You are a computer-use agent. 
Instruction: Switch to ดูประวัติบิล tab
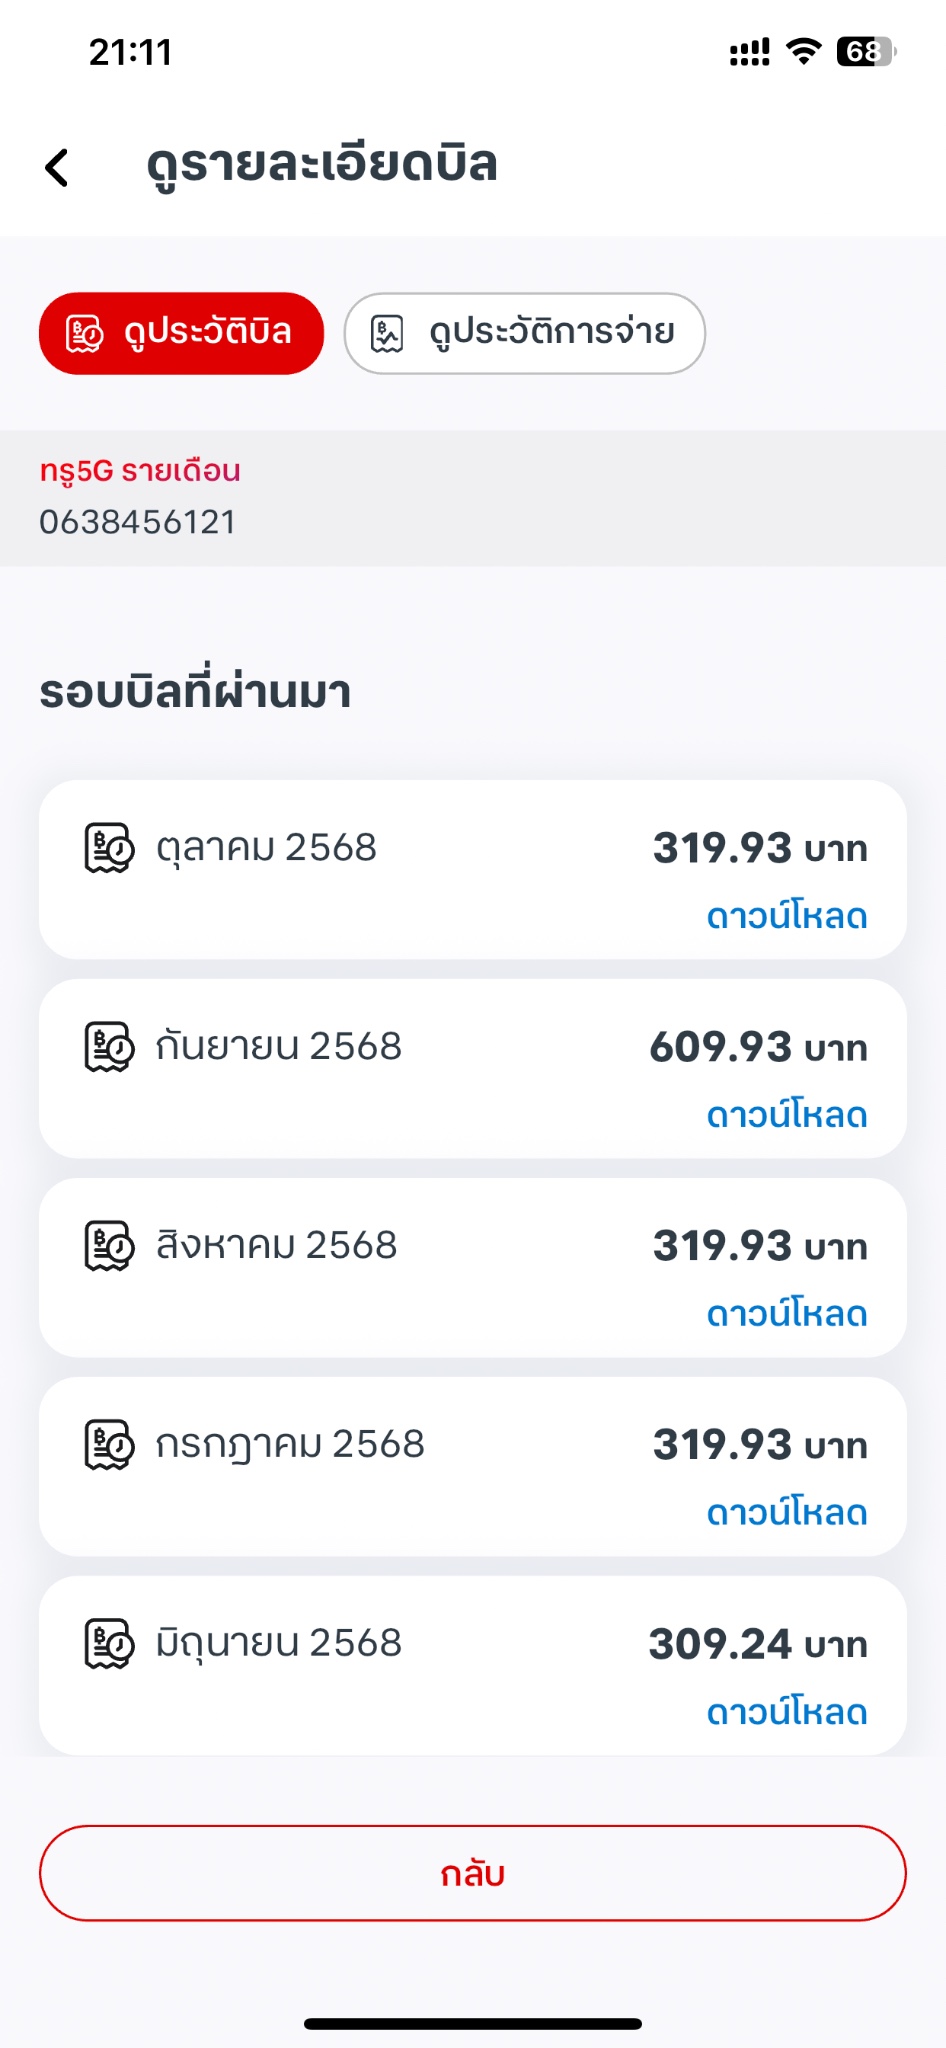(x=181, y=333)
